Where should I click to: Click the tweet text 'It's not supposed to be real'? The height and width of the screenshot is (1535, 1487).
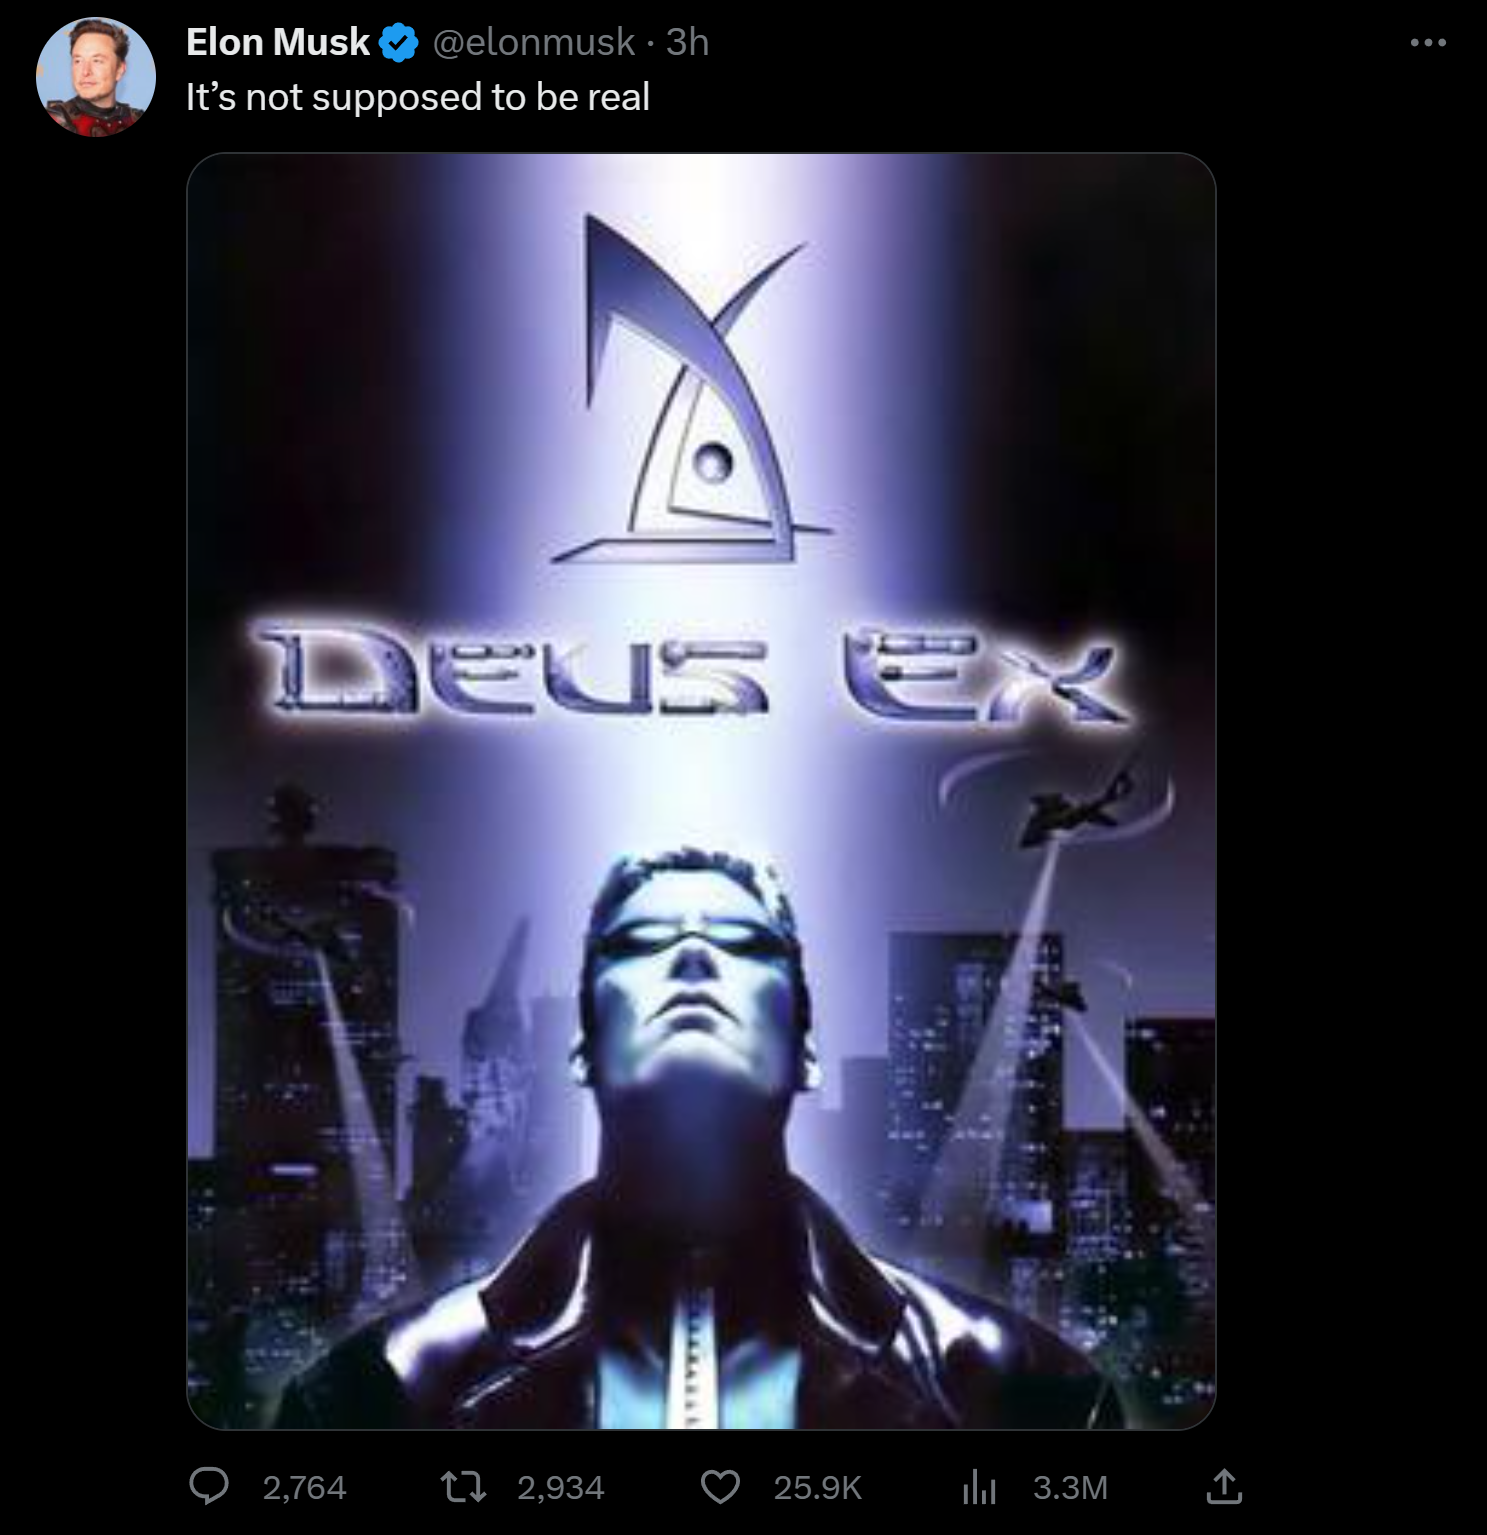tap(418, 97)
